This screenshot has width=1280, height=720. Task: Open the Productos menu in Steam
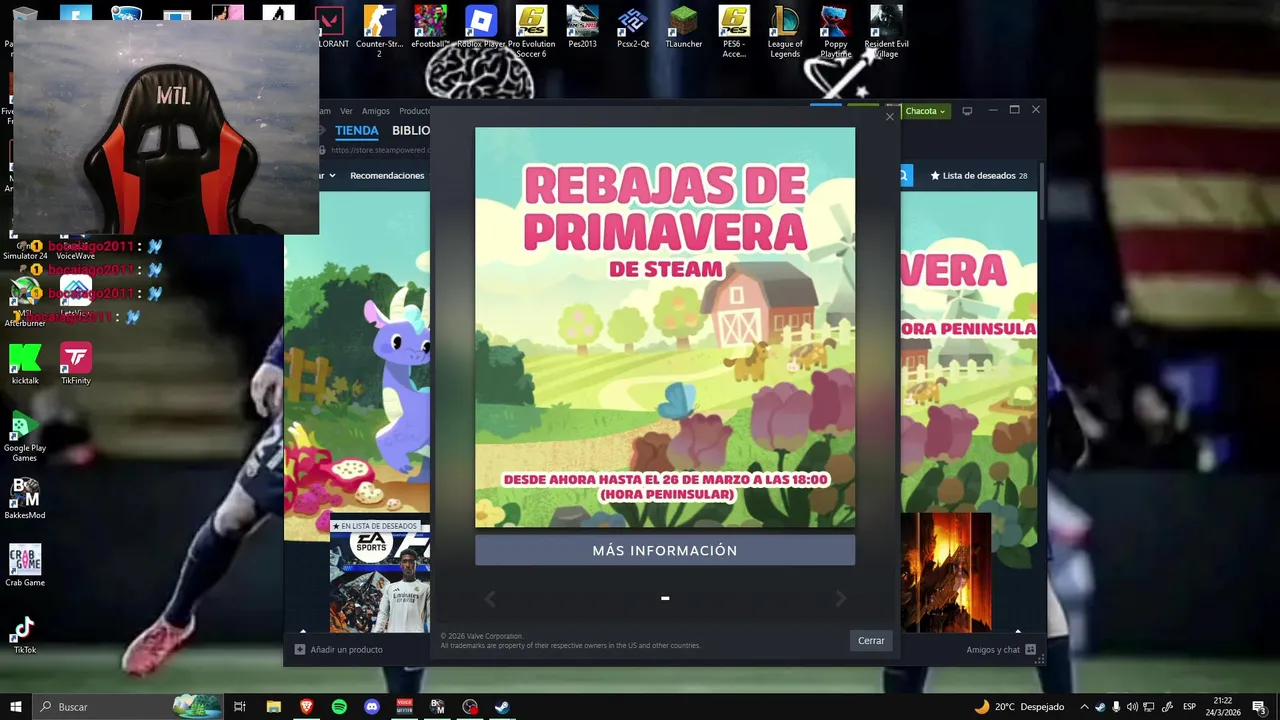[415, 111]
